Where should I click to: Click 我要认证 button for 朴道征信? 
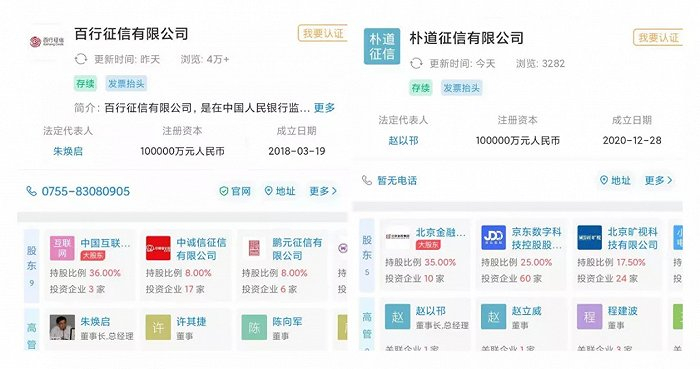click(x=658, y=37)
